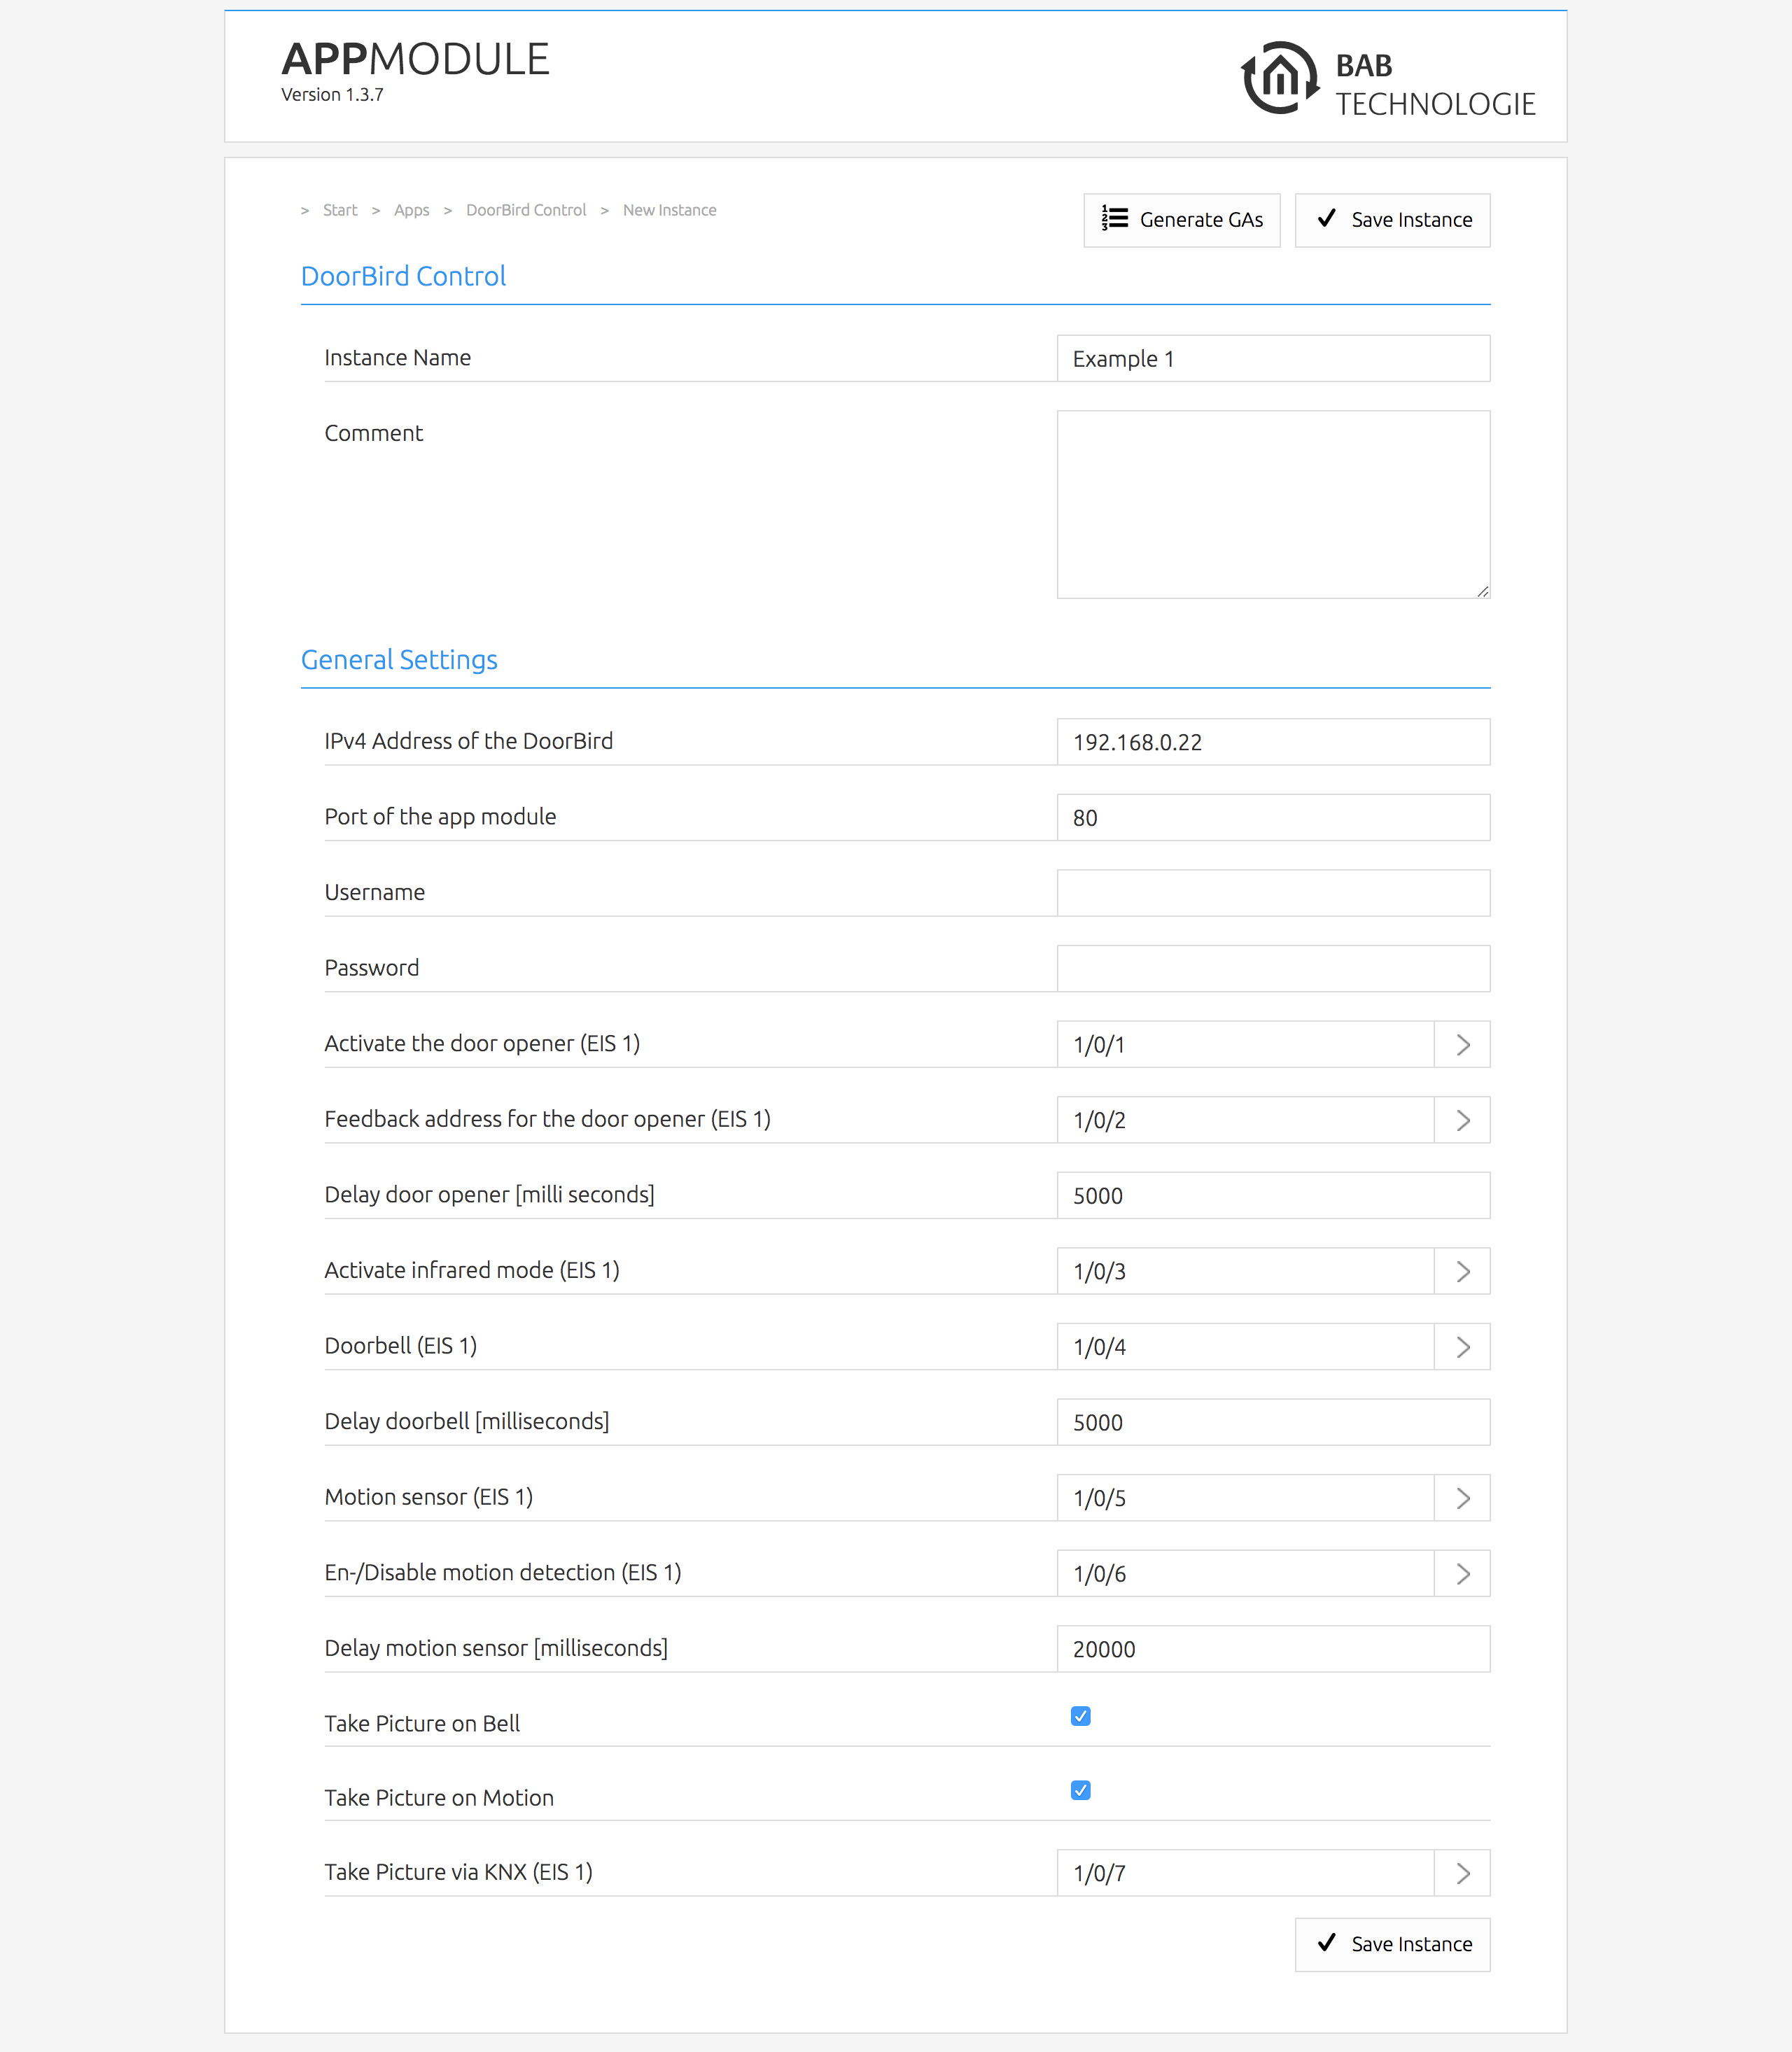
Task: Click chevron beside Doorbell address 1/0/4
Action: coord(1462,1347)
